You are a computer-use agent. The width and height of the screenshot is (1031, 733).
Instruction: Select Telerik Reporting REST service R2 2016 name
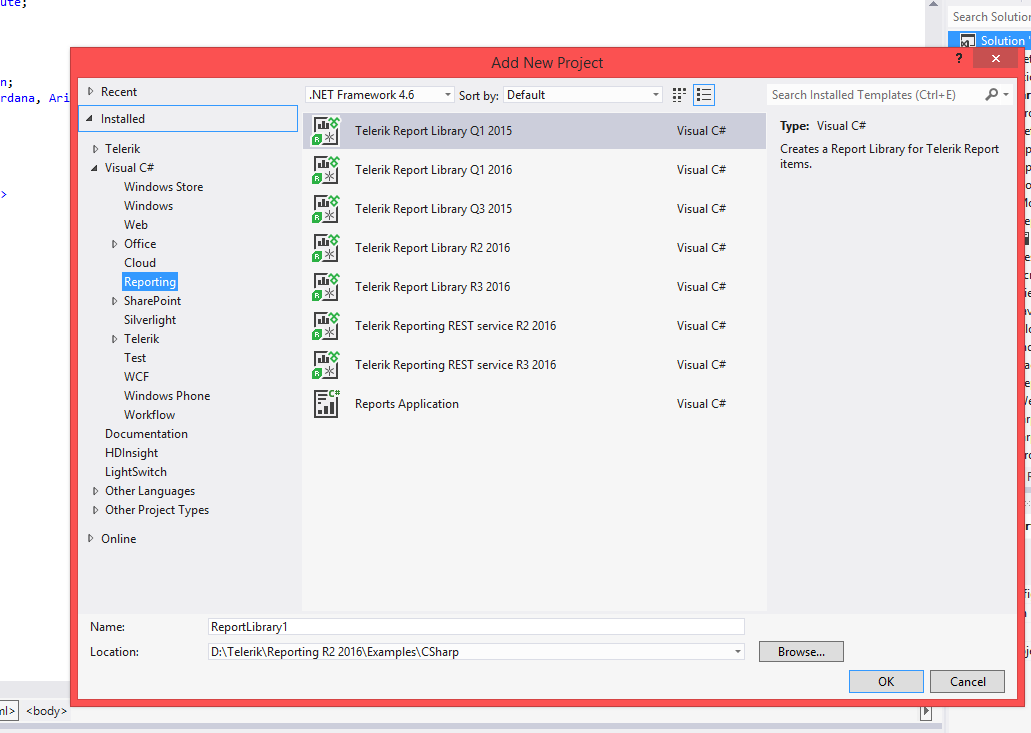[456, 325]
